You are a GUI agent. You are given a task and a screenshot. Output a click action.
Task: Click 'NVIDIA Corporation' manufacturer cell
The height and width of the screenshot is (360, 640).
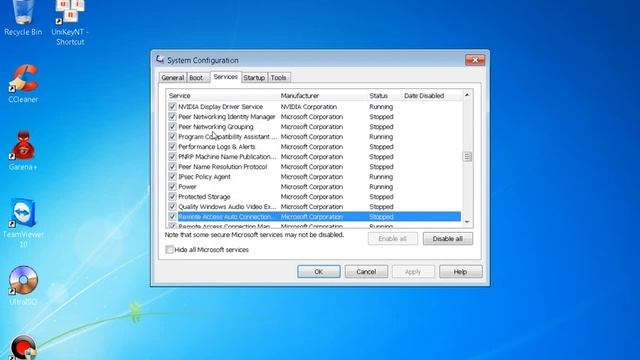[309, 107]
